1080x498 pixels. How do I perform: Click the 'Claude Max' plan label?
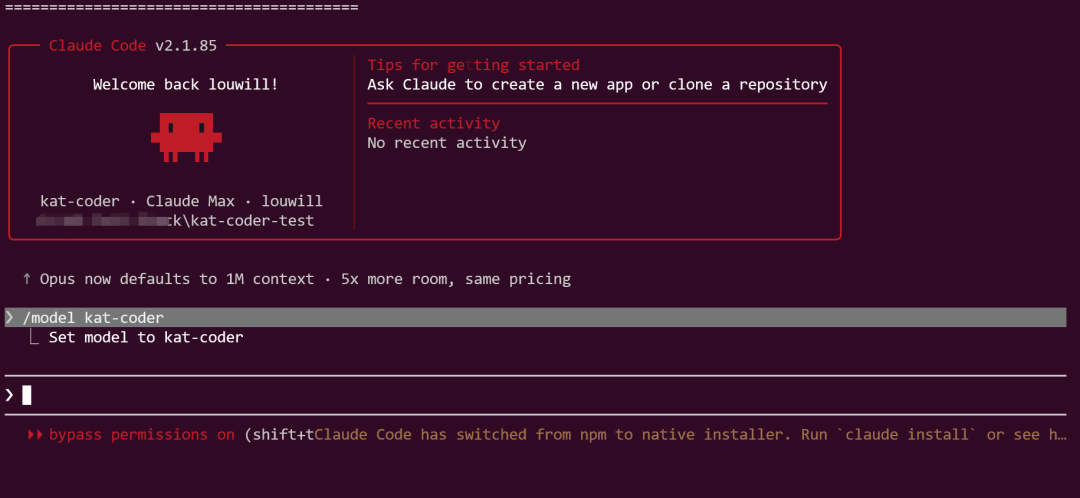[x=190, y=201]
